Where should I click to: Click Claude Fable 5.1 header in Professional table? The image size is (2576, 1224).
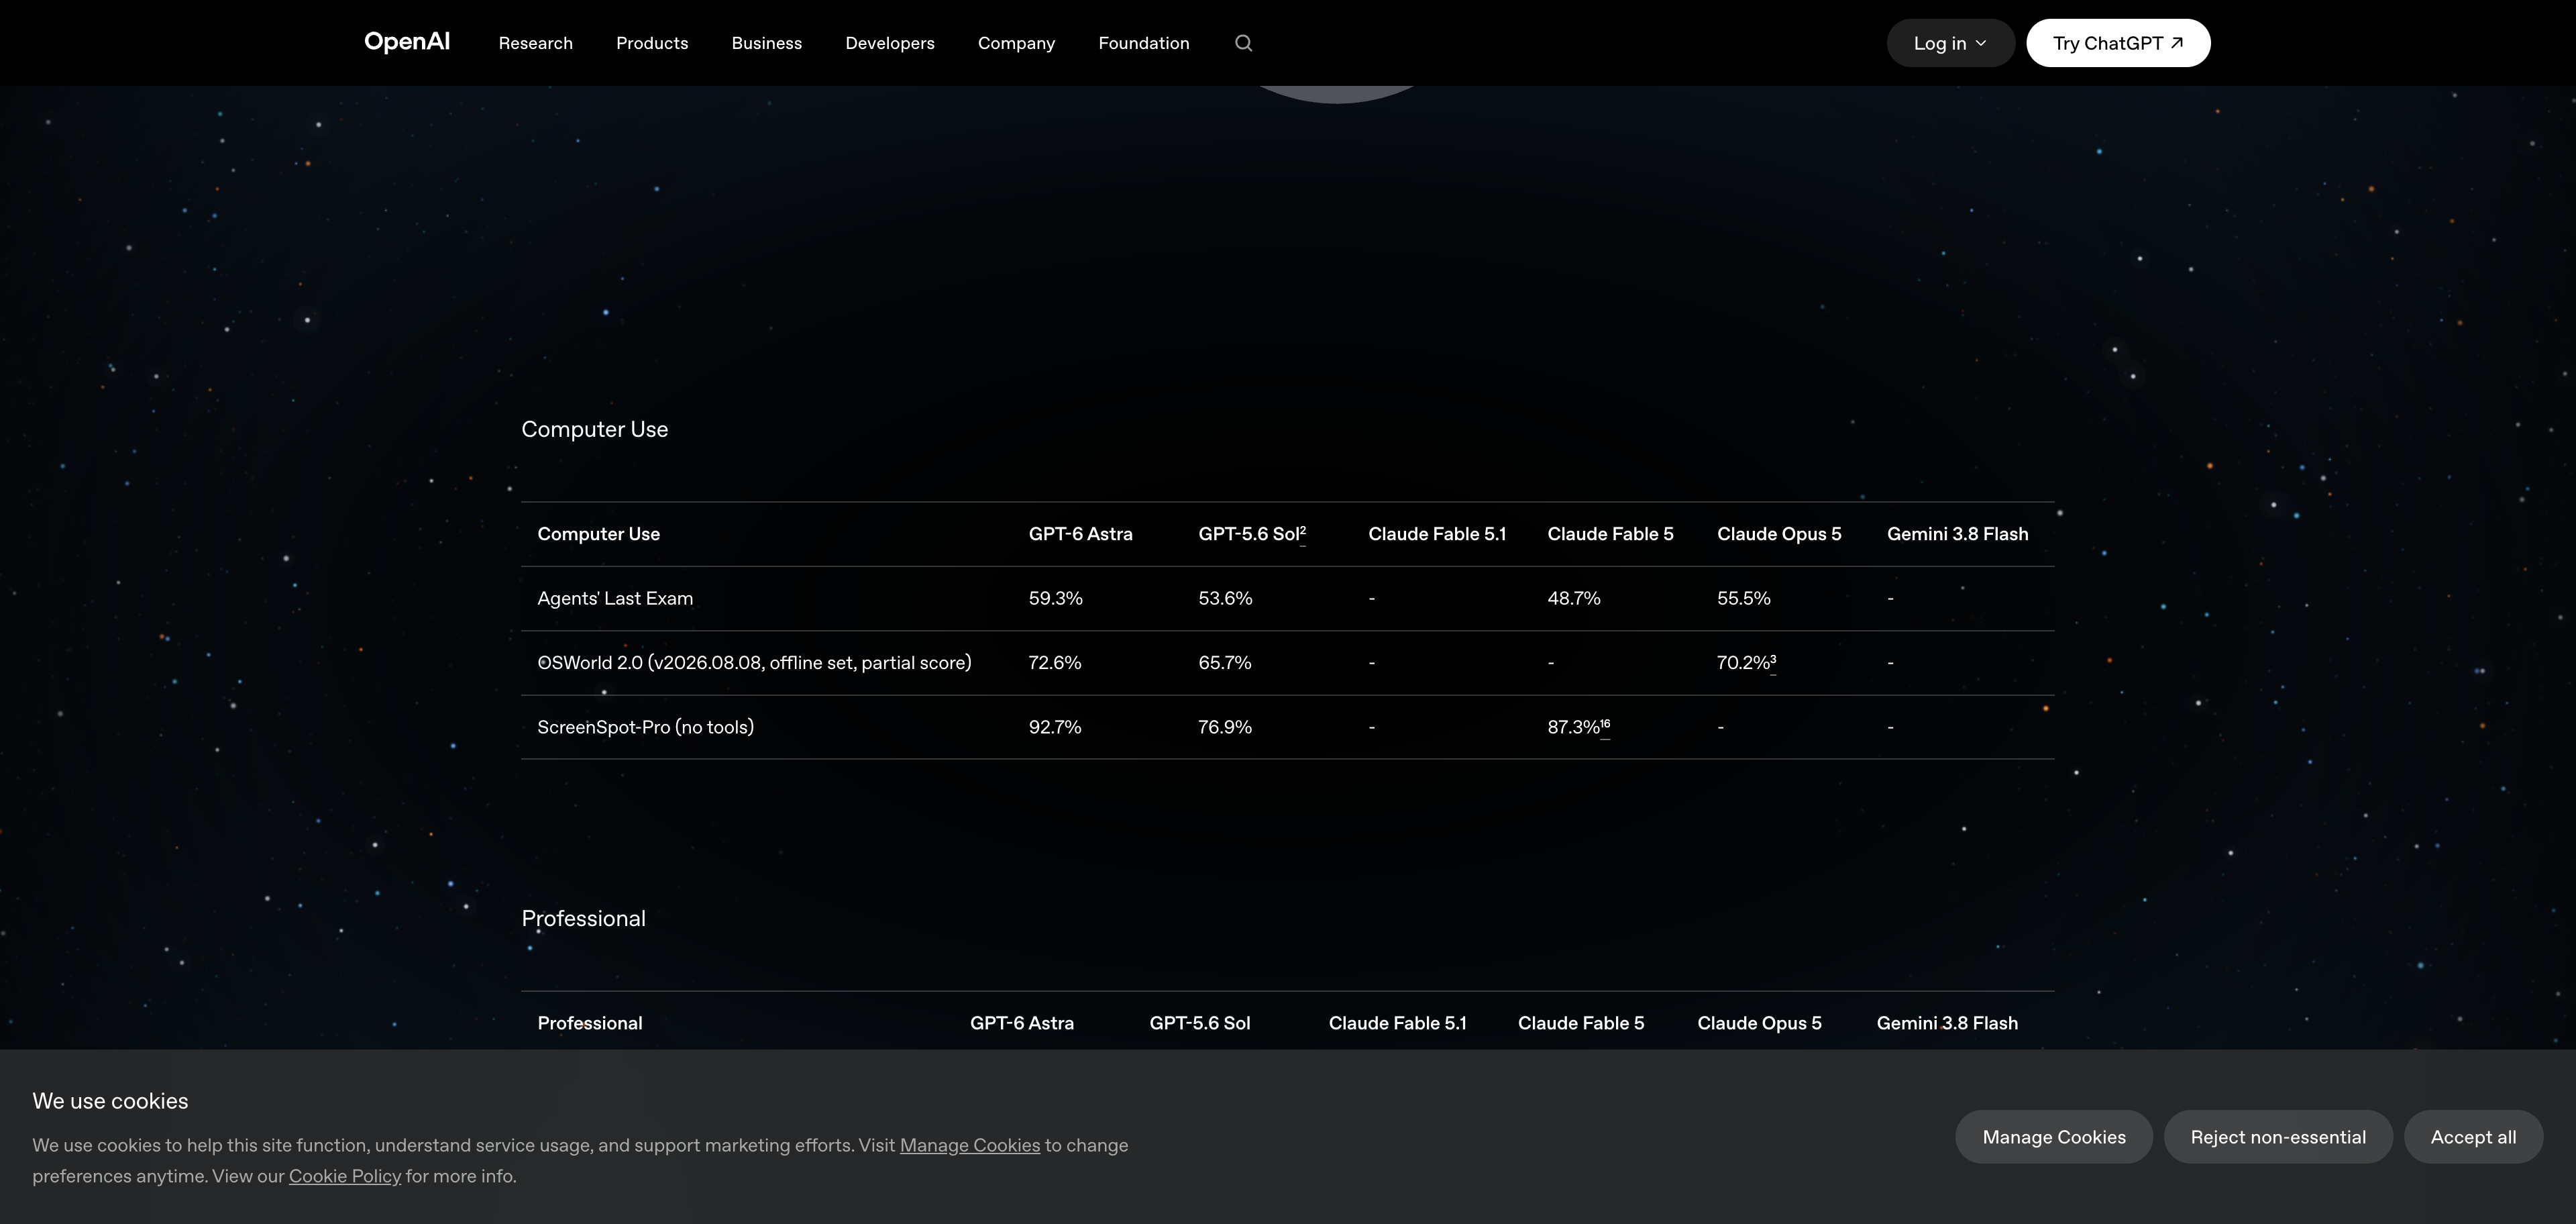point(1398,1023)
